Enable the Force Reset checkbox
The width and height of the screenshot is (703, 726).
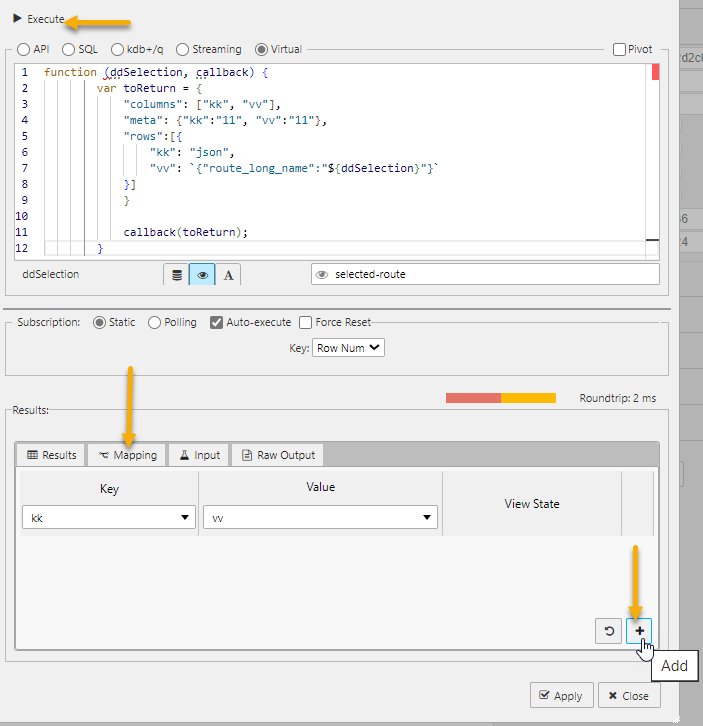(305, 322)
